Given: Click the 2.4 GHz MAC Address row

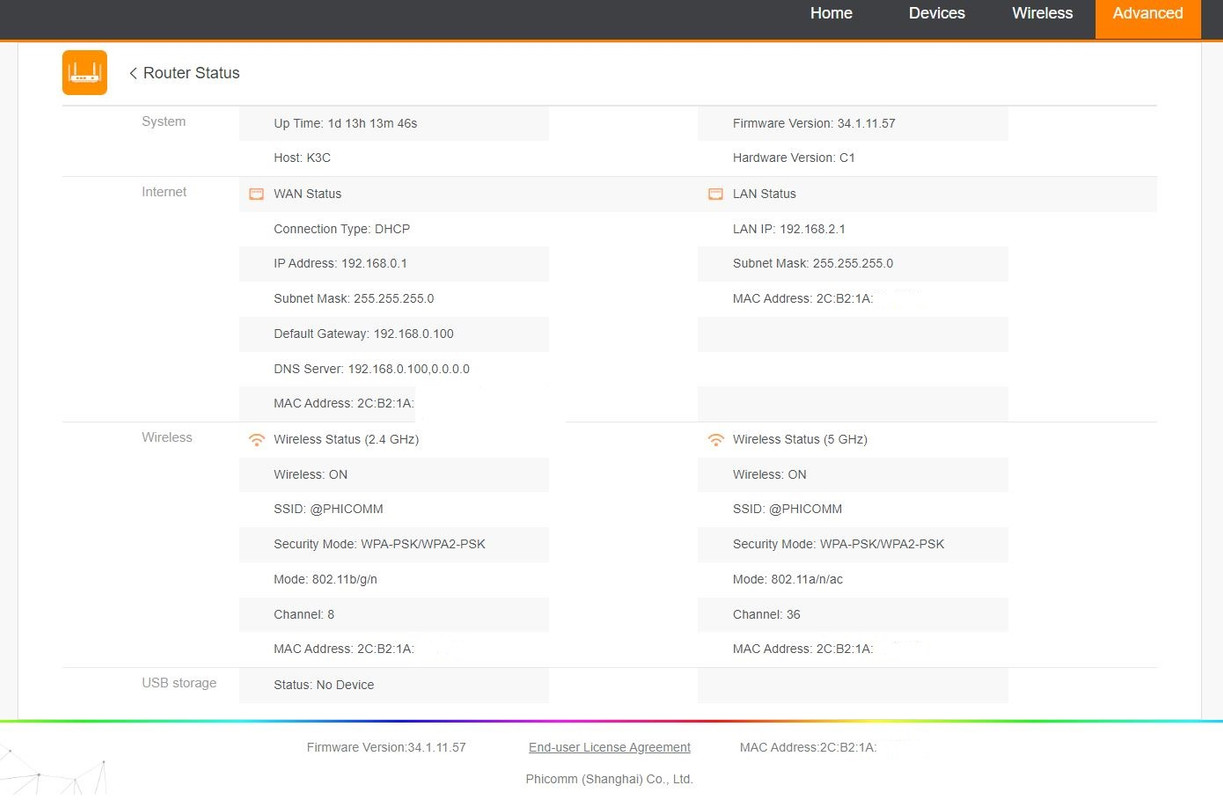Looking at the screenshot, I should (394, 649).
